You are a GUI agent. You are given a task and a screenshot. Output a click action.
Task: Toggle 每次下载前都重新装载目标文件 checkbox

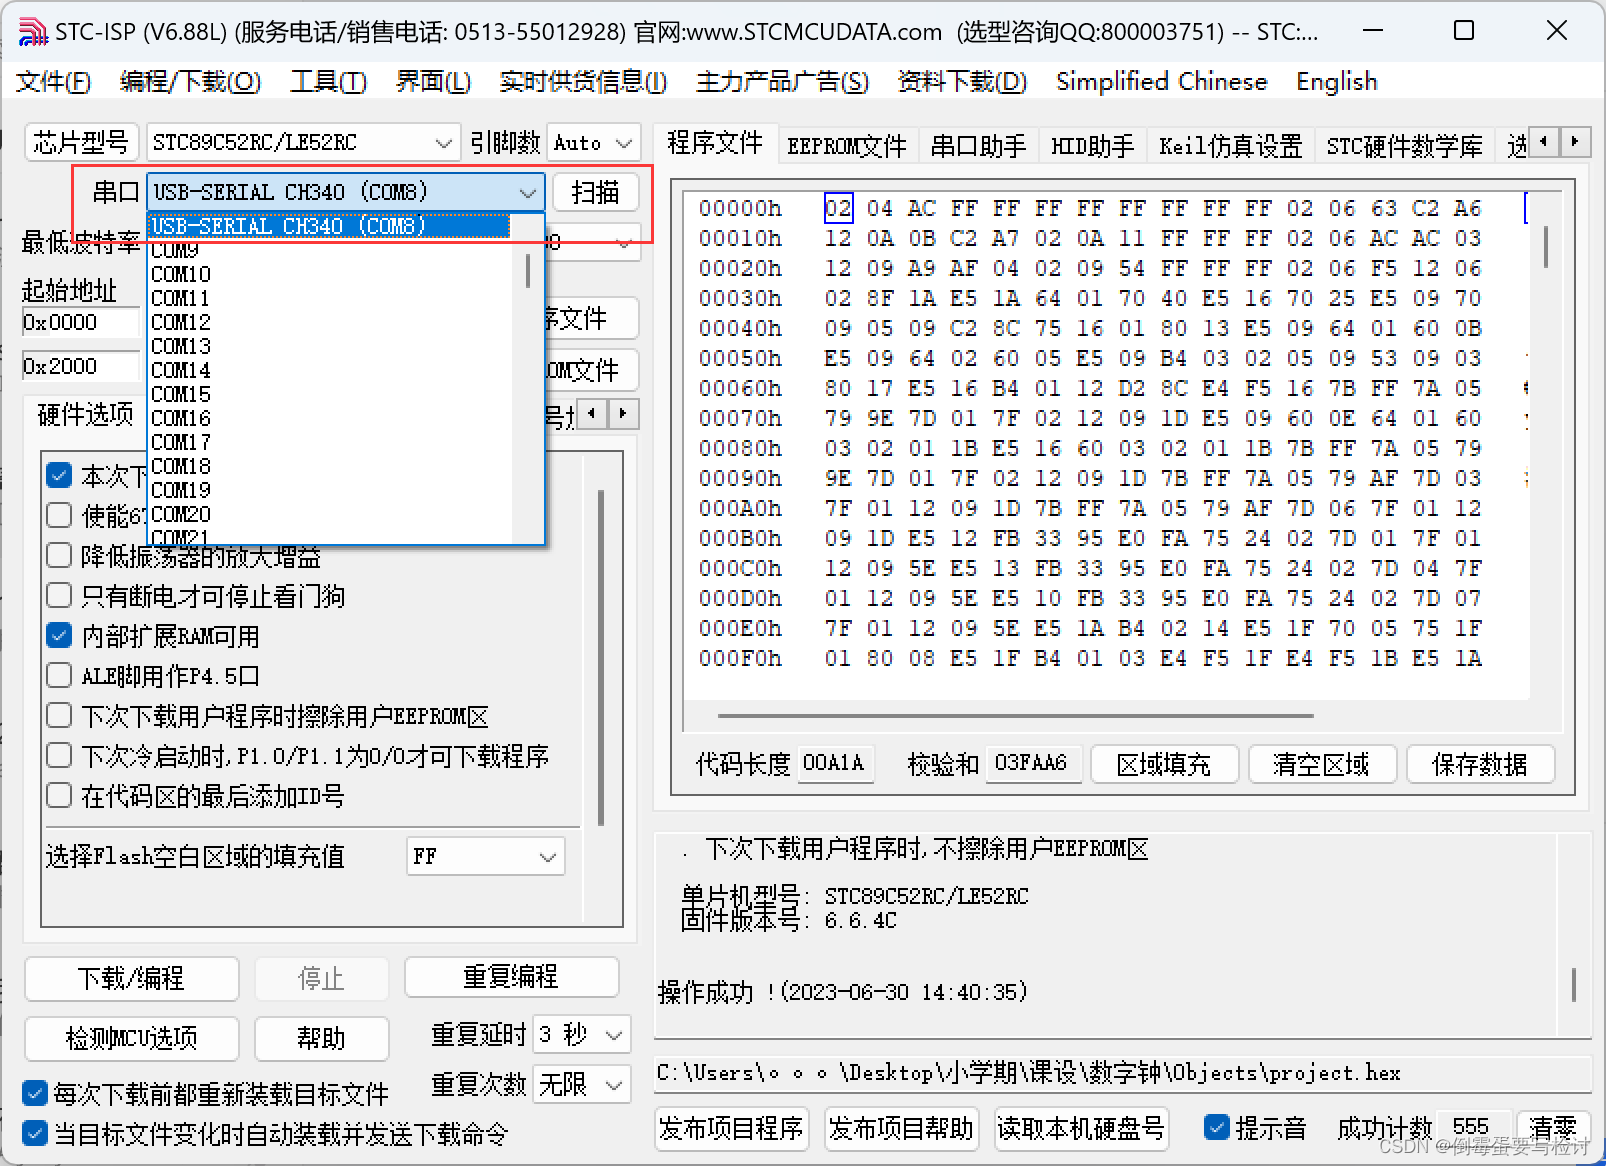35,1093
